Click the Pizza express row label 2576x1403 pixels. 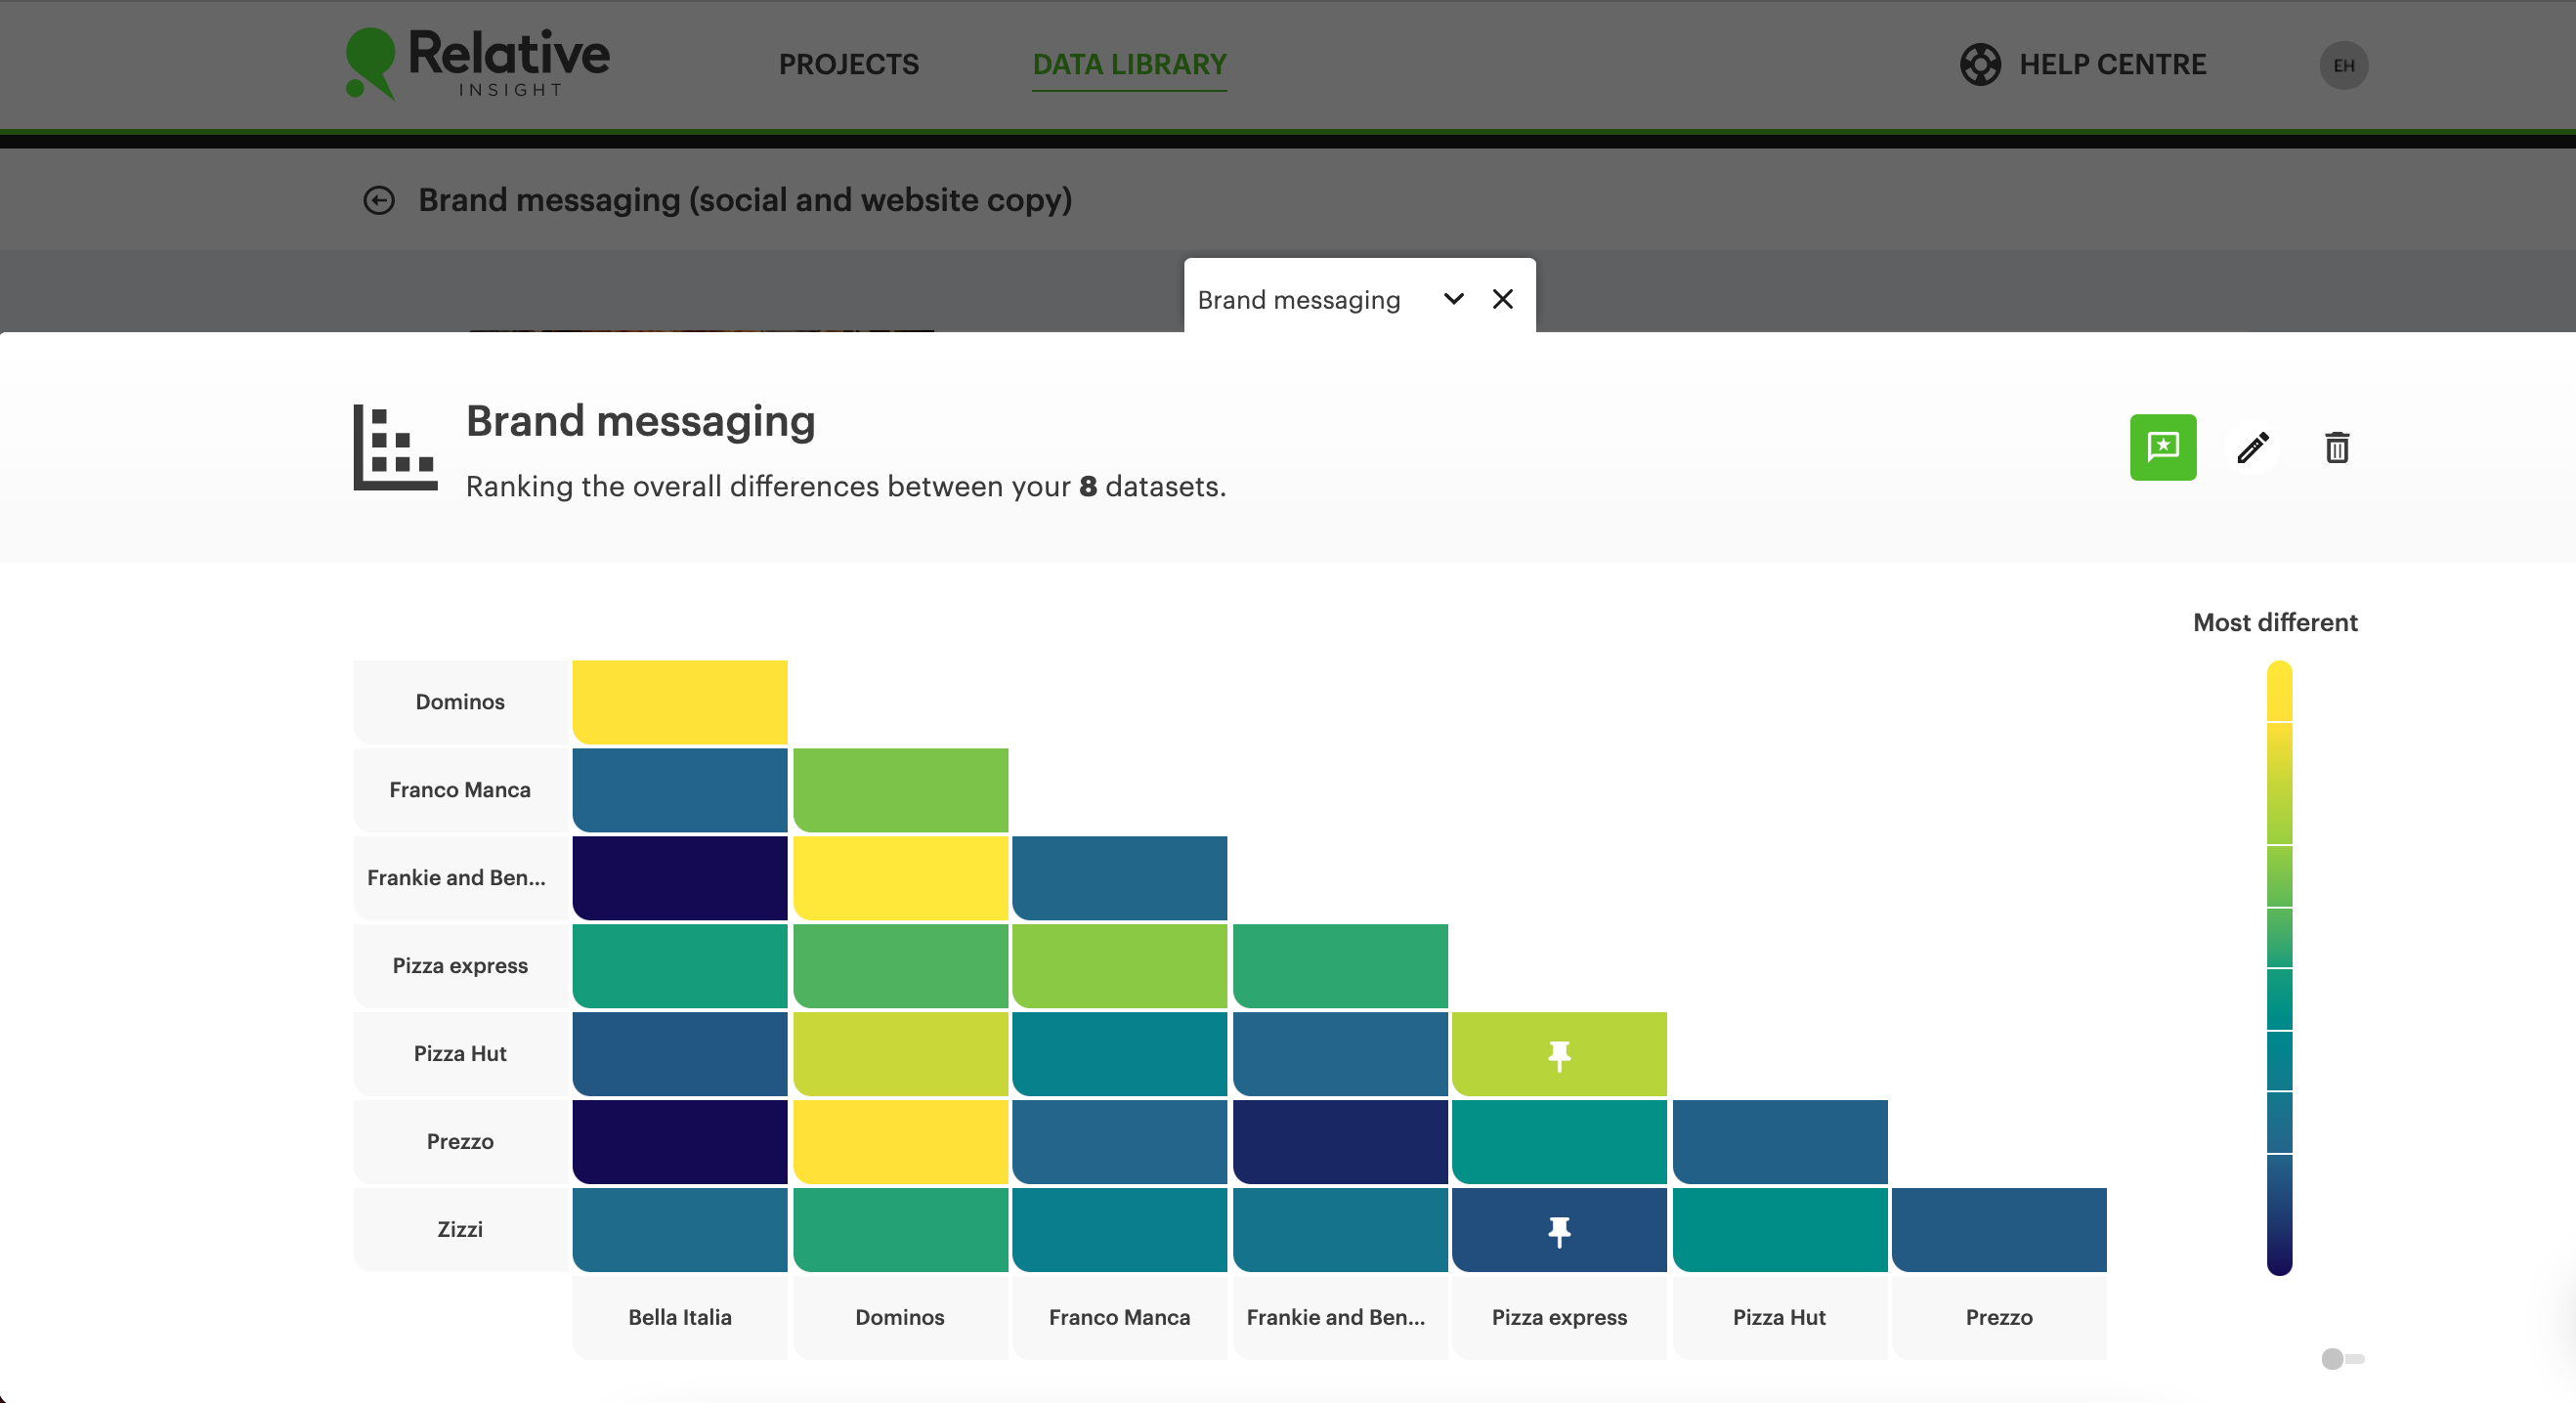pos(460,966)
